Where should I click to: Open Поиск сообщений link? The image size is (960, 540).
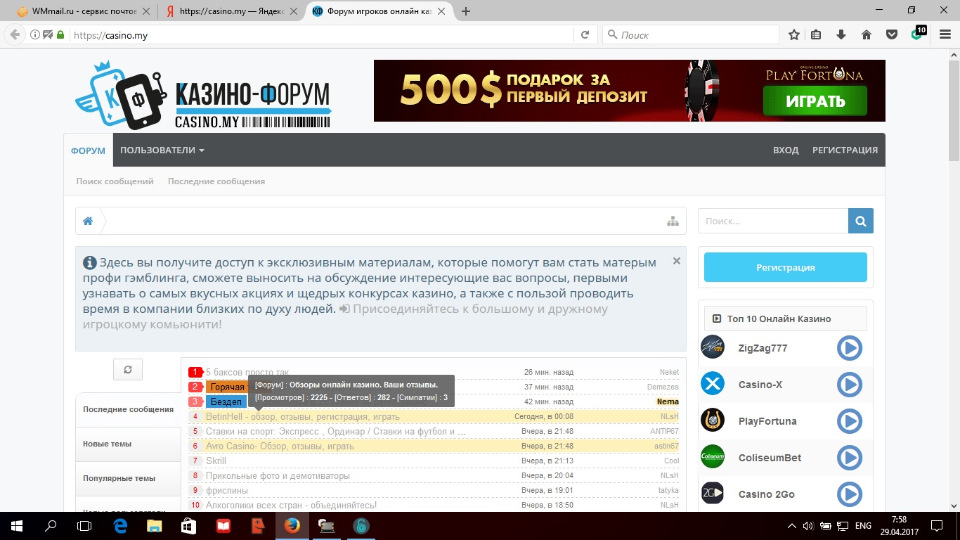coord(114,181)
